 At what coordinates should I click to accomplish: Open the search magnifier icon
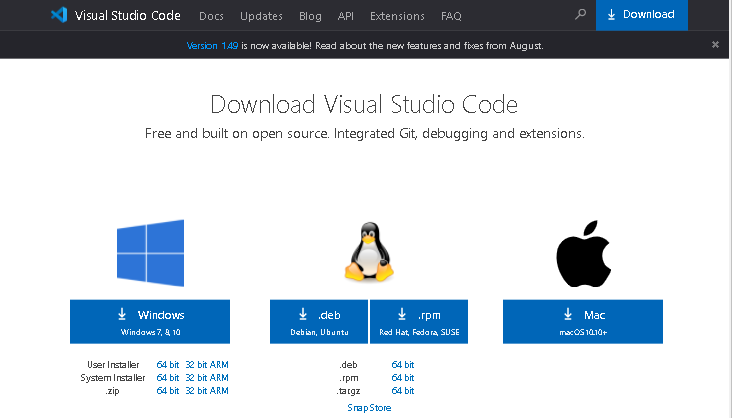point(580,14)
